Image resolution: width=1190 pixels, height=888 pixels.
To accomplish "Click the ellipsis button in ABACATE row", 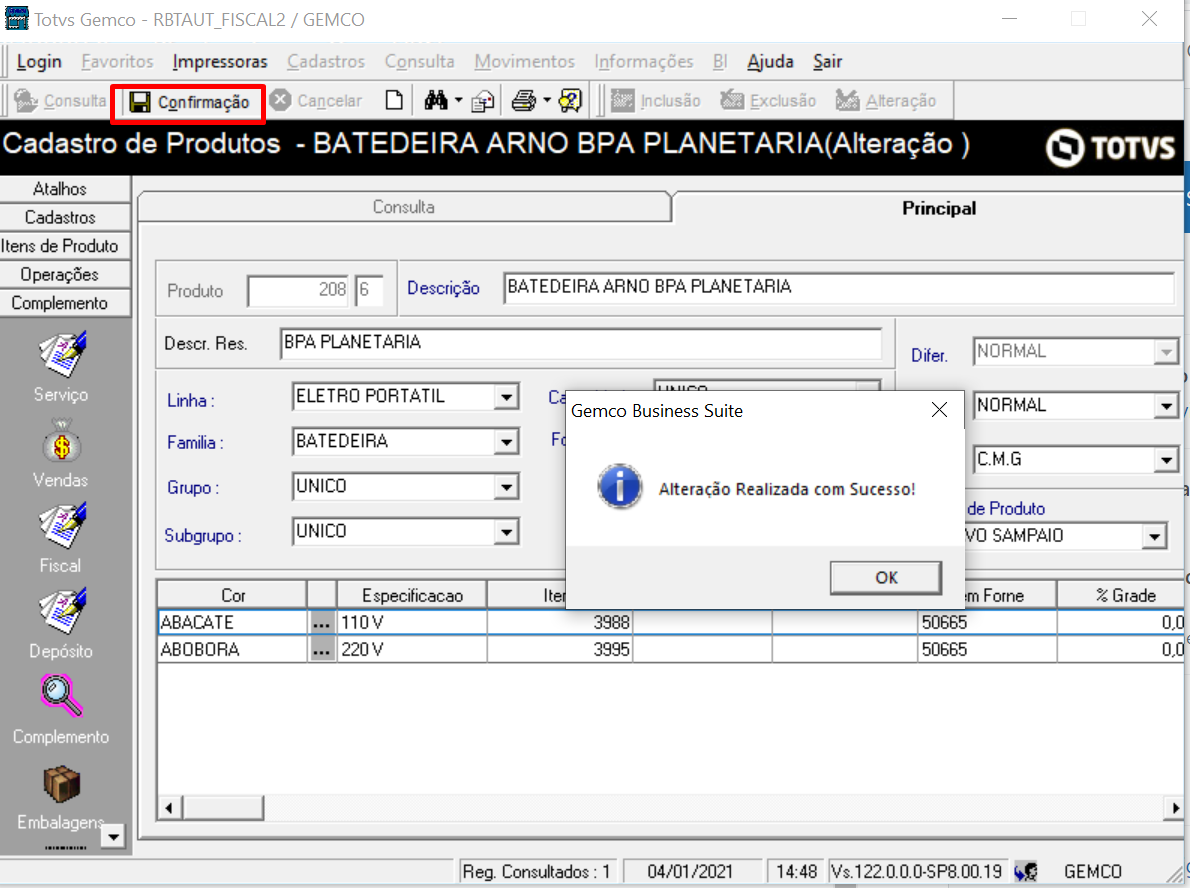I will (322, 623).
